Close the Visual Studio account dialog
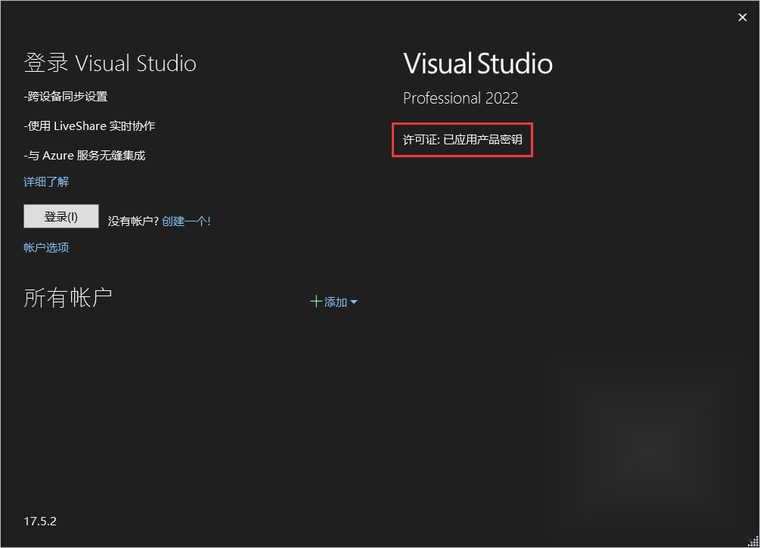760x548 pixels. point(742,17)
